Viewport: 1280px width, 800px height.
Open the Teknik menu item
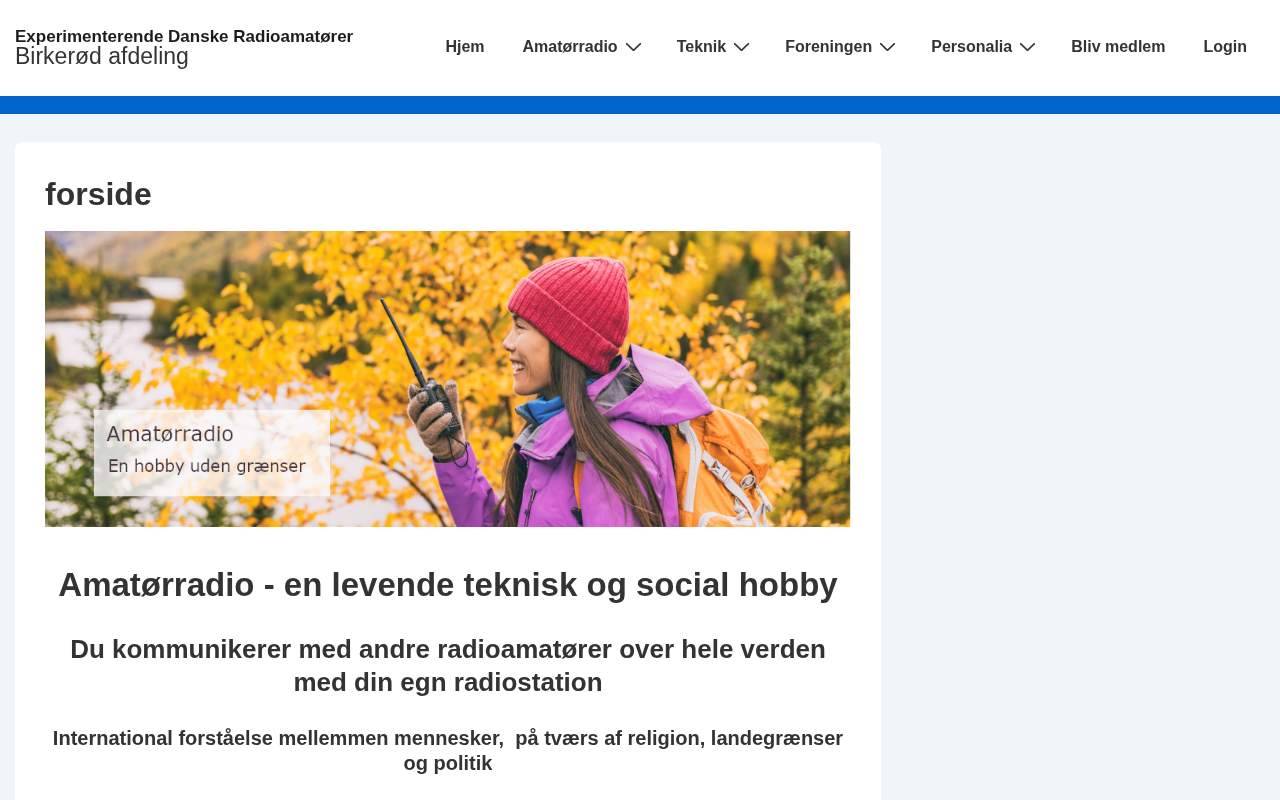(701, 47)
